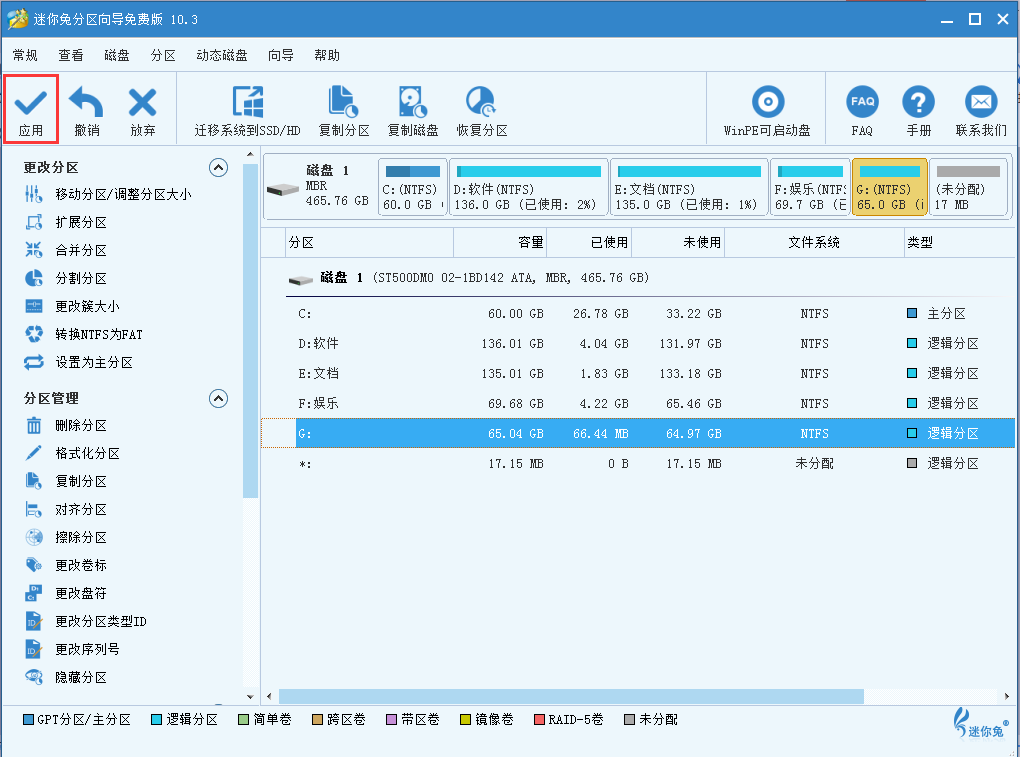
Task: Select the F:娱乐 partition block in disk map
Action: pyautogui.click(x=810, y=187)
